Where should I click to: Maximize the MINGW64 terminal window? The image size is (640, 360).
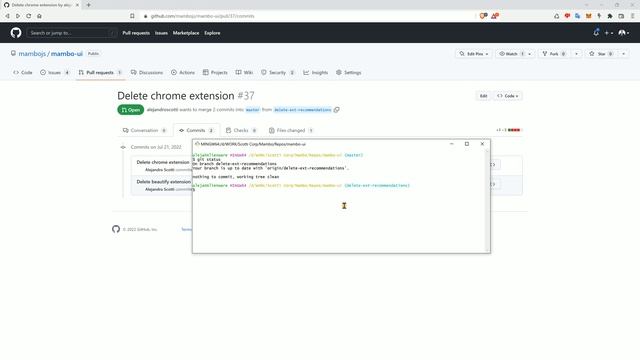467,144
